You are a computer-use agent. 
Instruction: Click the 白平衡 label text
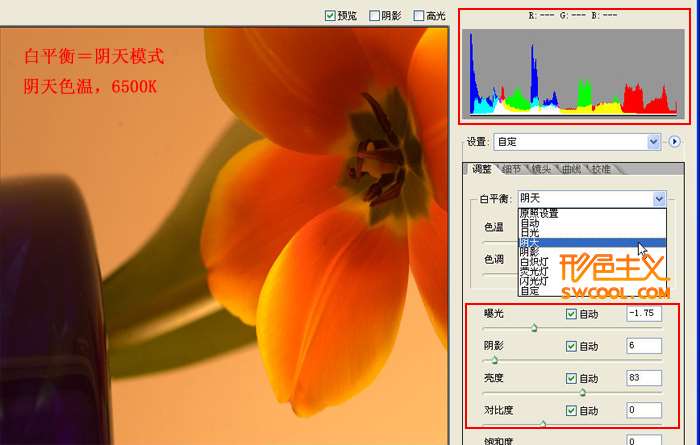click(495, 199)
